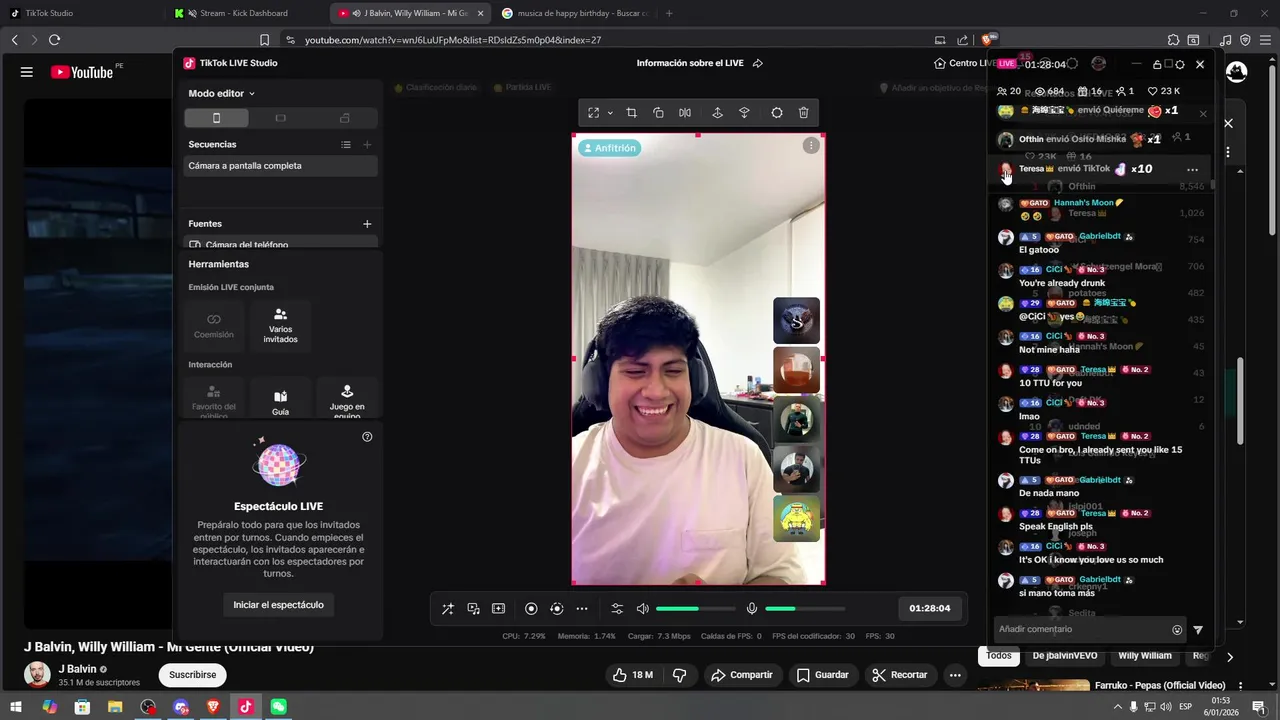Click the comment input field

pyautogui.click(x=1082, y=629)
